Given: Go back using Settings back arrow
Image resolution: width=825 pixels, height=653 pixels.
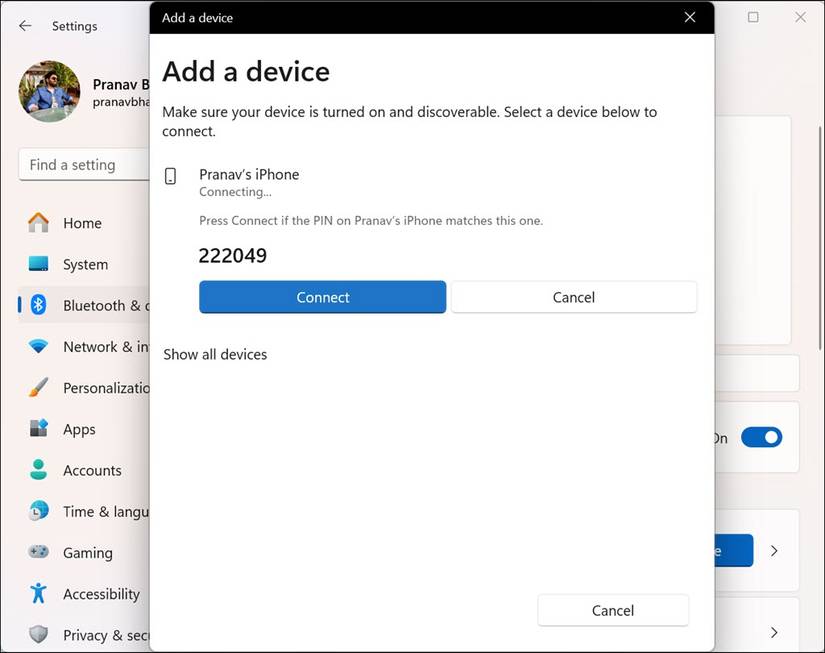Looking at the screenshot, I should (x=25, y=26).
